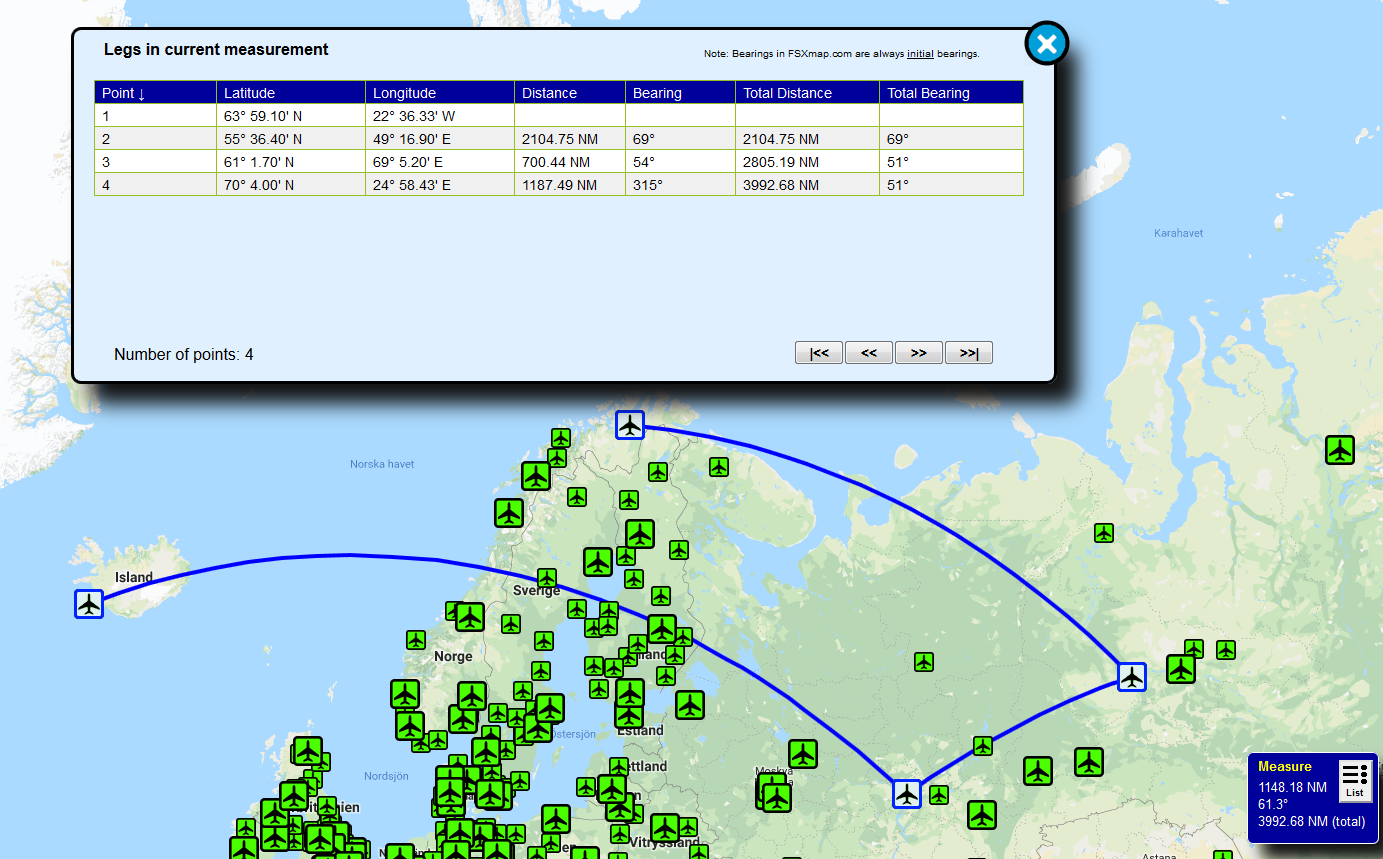The image size is (1383, 859).
Task: Click the Latitude column header
Action: click(x=249, y=93)
